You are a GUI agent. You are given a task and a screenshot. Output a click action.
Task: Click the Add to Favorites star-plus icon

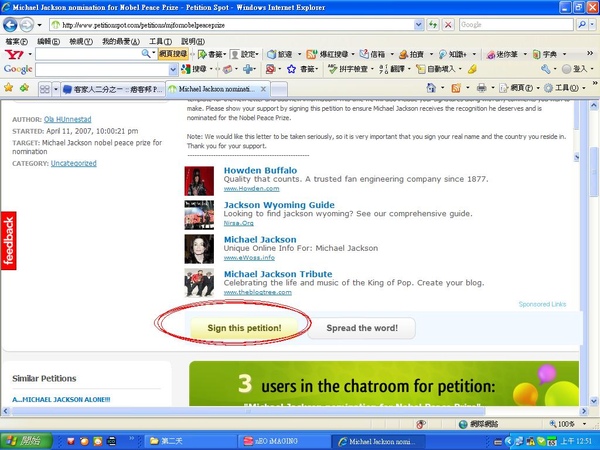[24, 88]
